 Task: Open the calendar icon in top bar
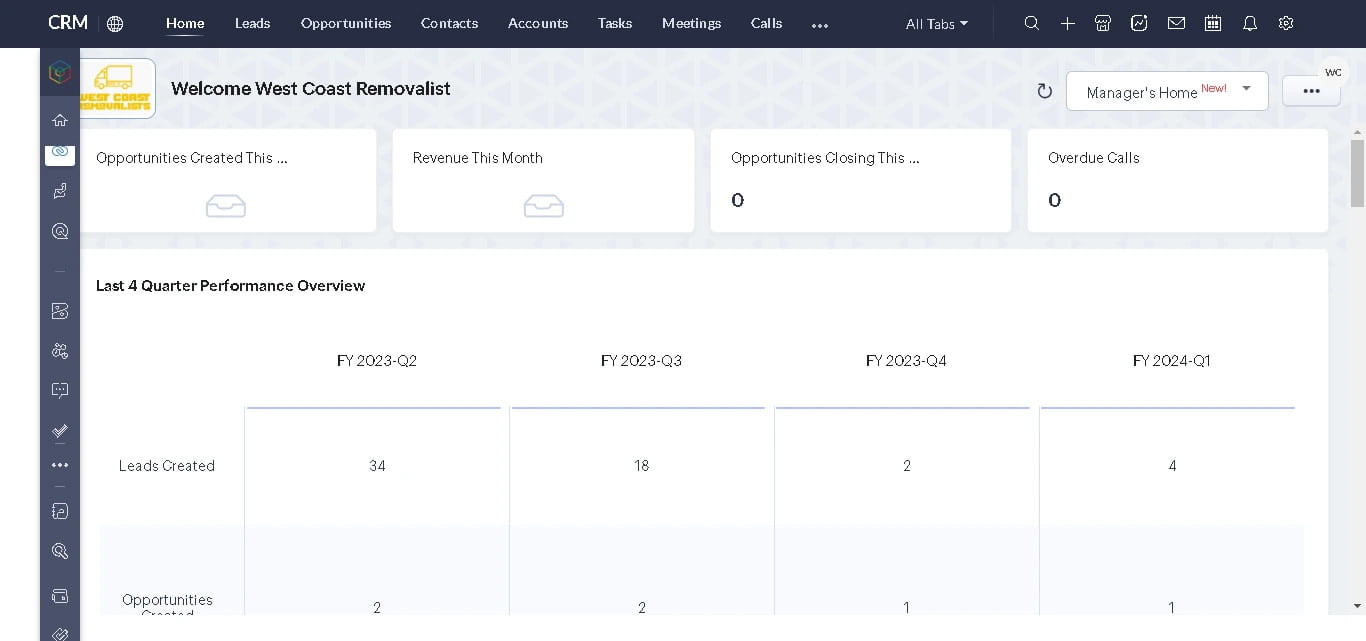[x=1213, y=23]
